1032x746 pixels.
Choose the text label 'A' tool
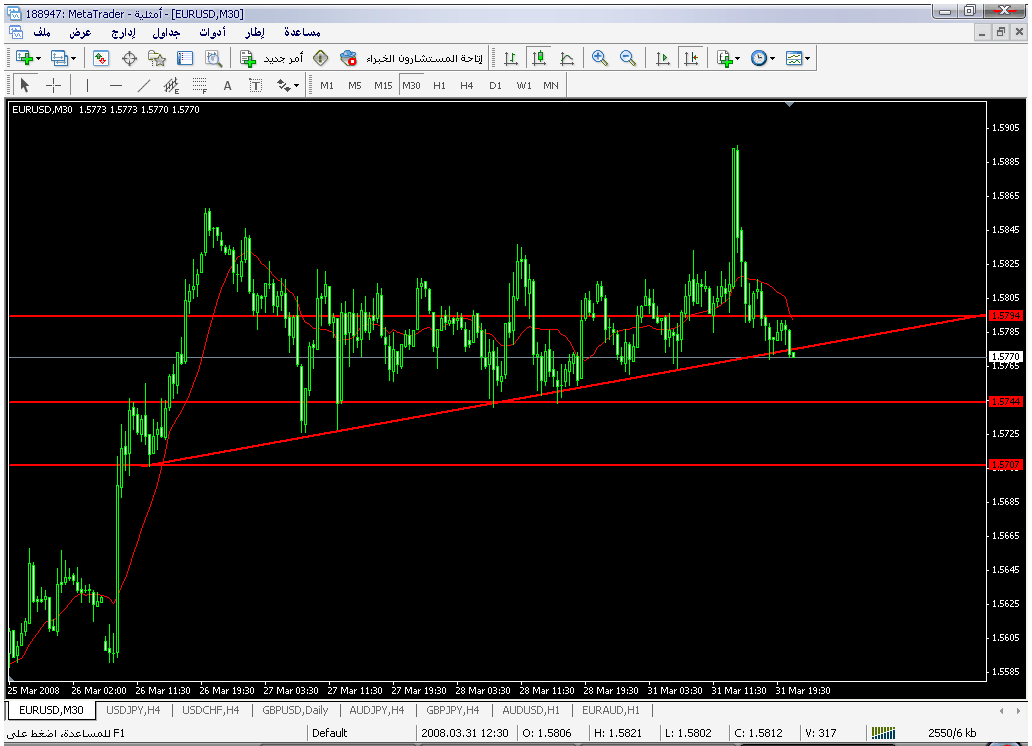tap(227, 85)
